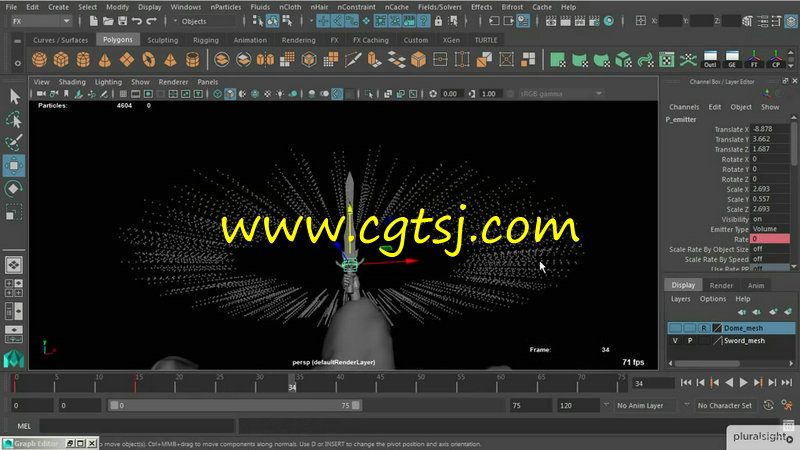Switch to the Anim layer tab
This screenshot has height=450, width=800.
[756, 285]
